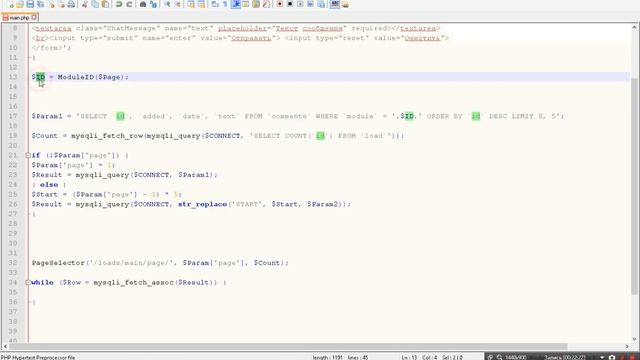Viewport: 640px width, 360px height.
Task: Close the current document via toolbar icon
Action: click(52, 4)
